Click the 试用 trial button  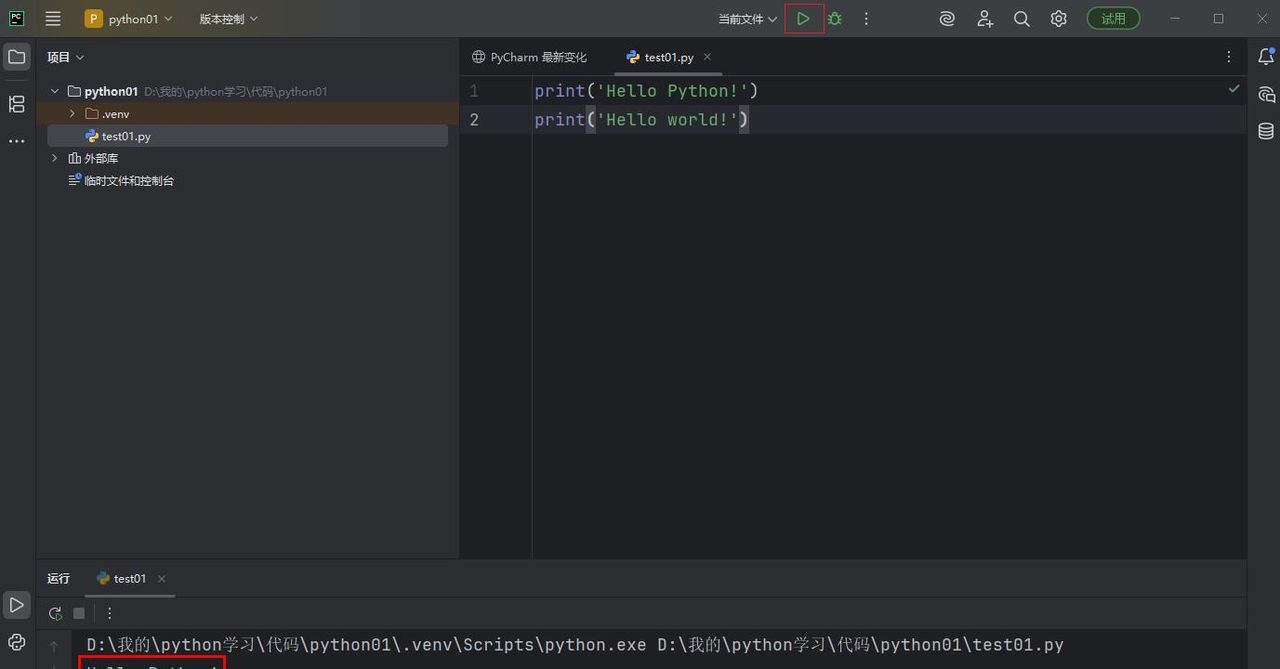tap(1113, 19)
